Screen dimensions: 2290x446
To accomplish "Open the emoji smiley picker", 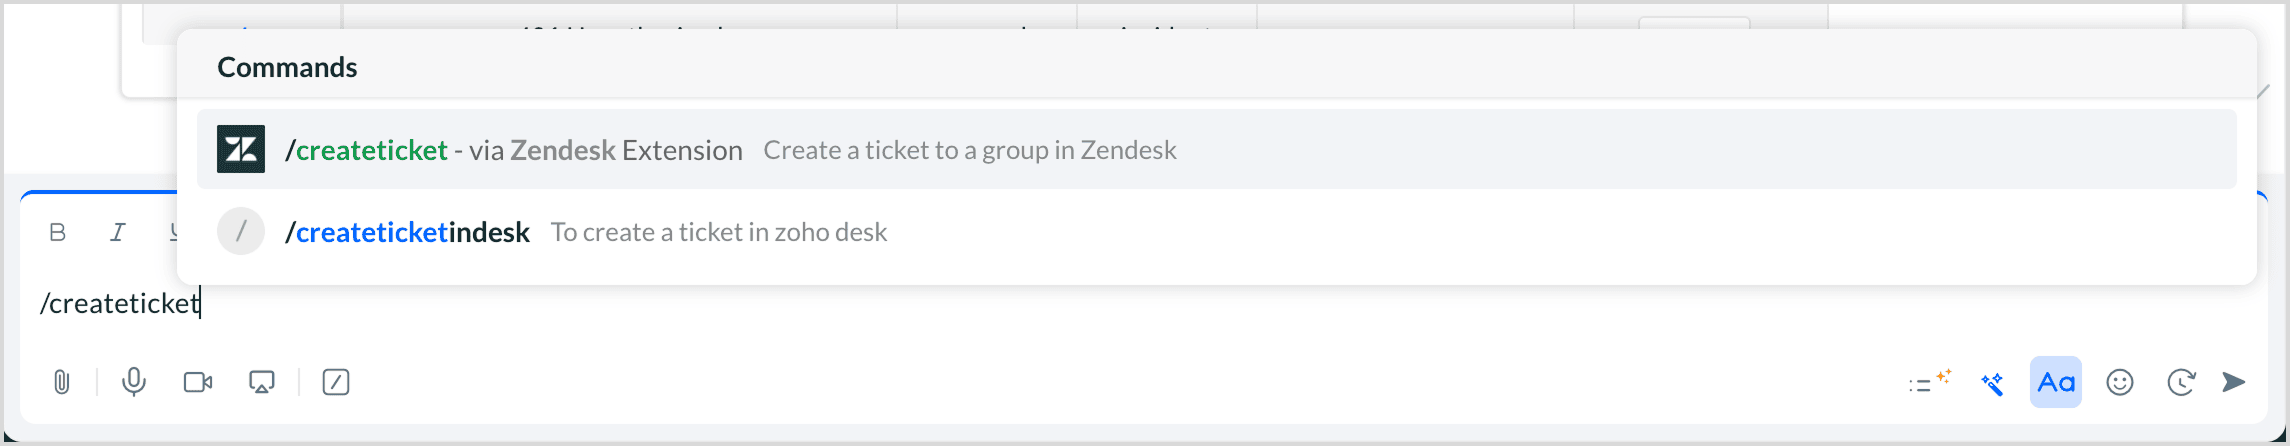I will coord(2120,382).
